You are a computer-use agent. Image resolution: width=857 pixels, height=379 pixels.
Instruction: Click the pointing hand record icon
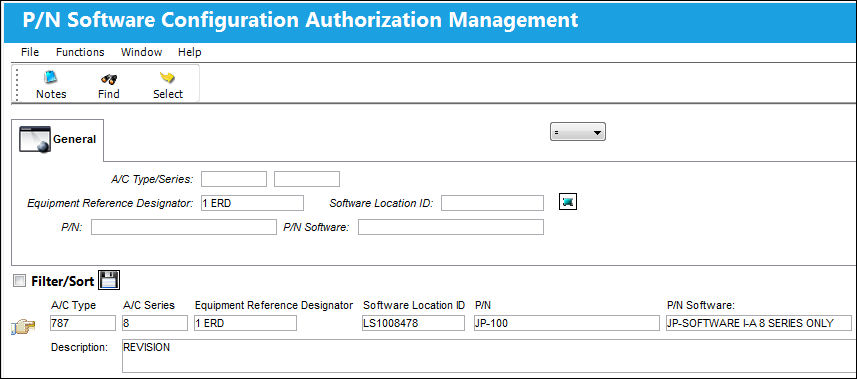(23, 327)
